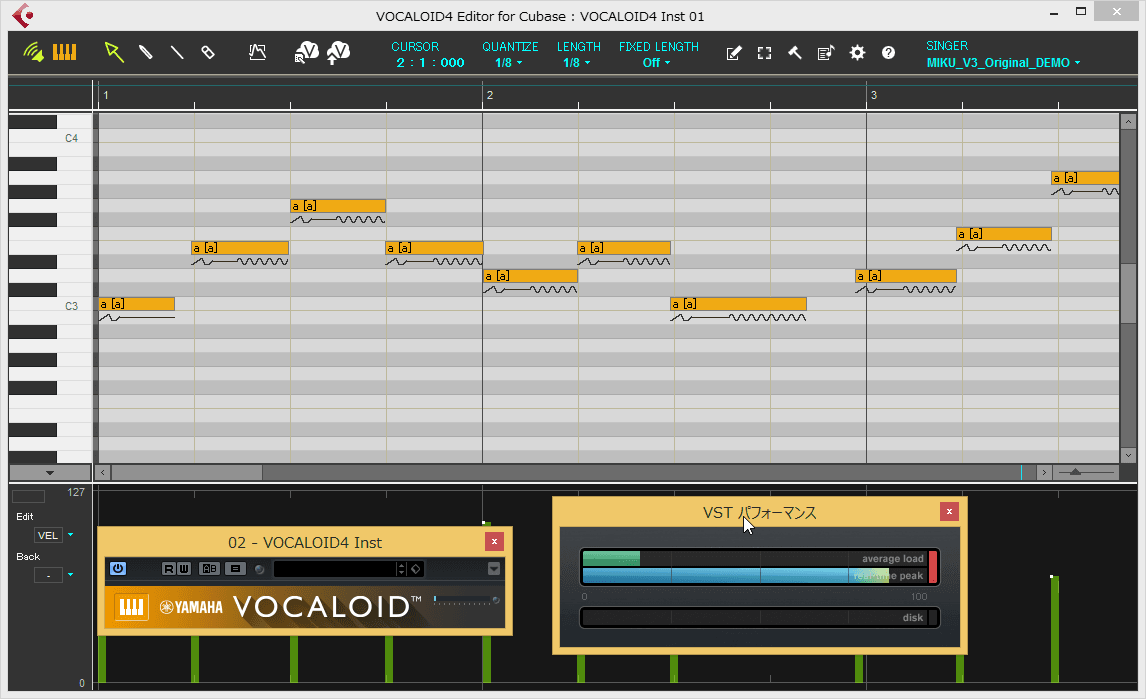Click the control parameter curve icon
Image resolution: width=1146 pixels, height=699 pixels.
click(x=257, y=53)
